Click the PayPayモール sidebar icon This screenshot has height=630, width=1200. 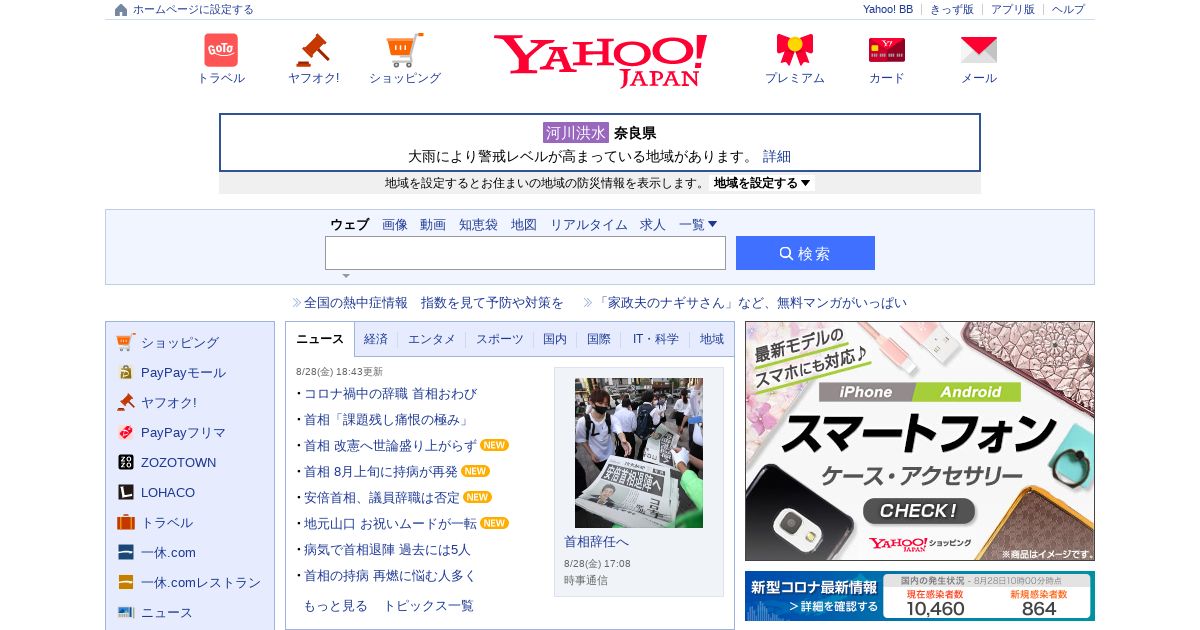(x=126, y=372)
